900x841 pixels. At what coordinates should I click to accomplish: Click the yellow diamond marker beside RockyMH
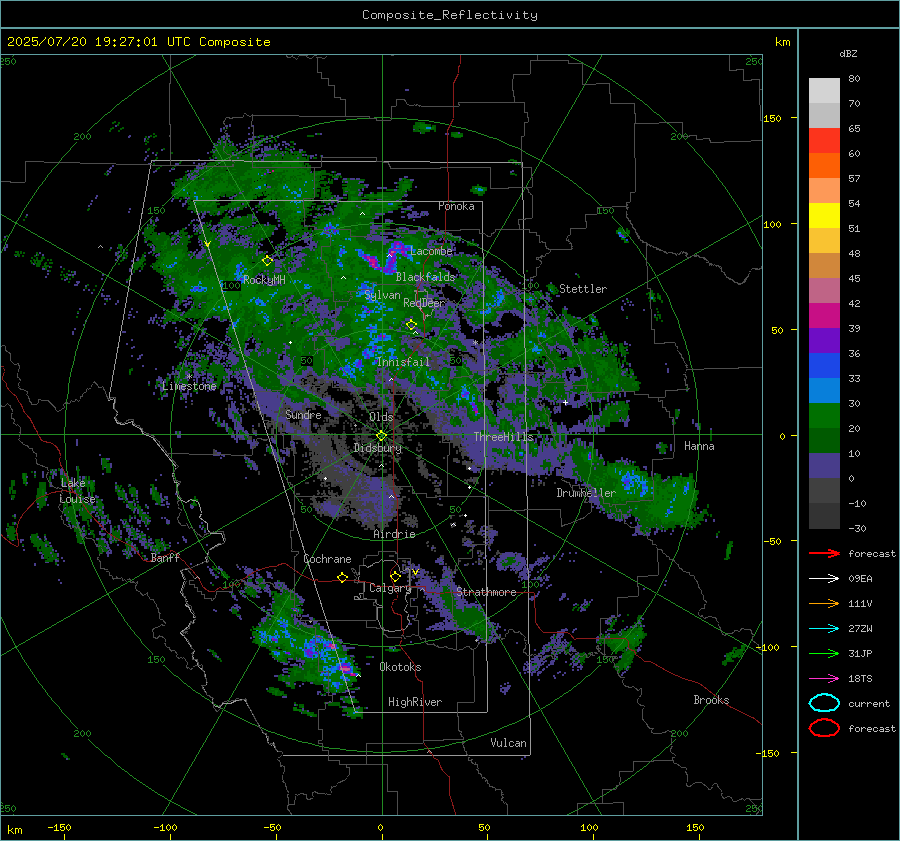[x=267, y=261]
